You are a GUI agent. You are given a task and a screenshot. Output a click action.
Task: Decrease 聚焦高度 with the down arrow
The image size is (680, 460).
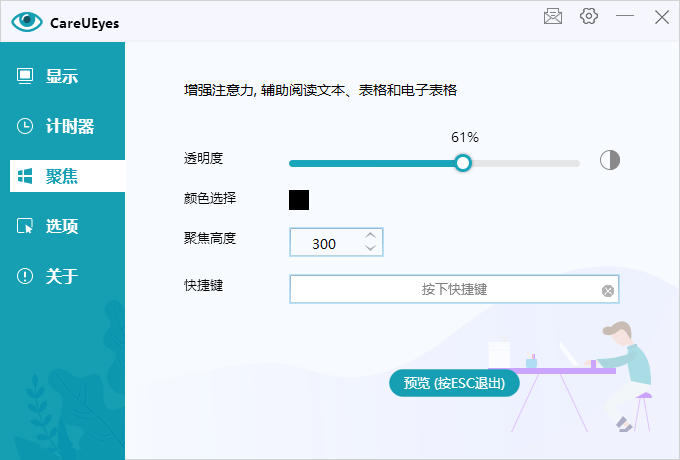click(371, 249)
